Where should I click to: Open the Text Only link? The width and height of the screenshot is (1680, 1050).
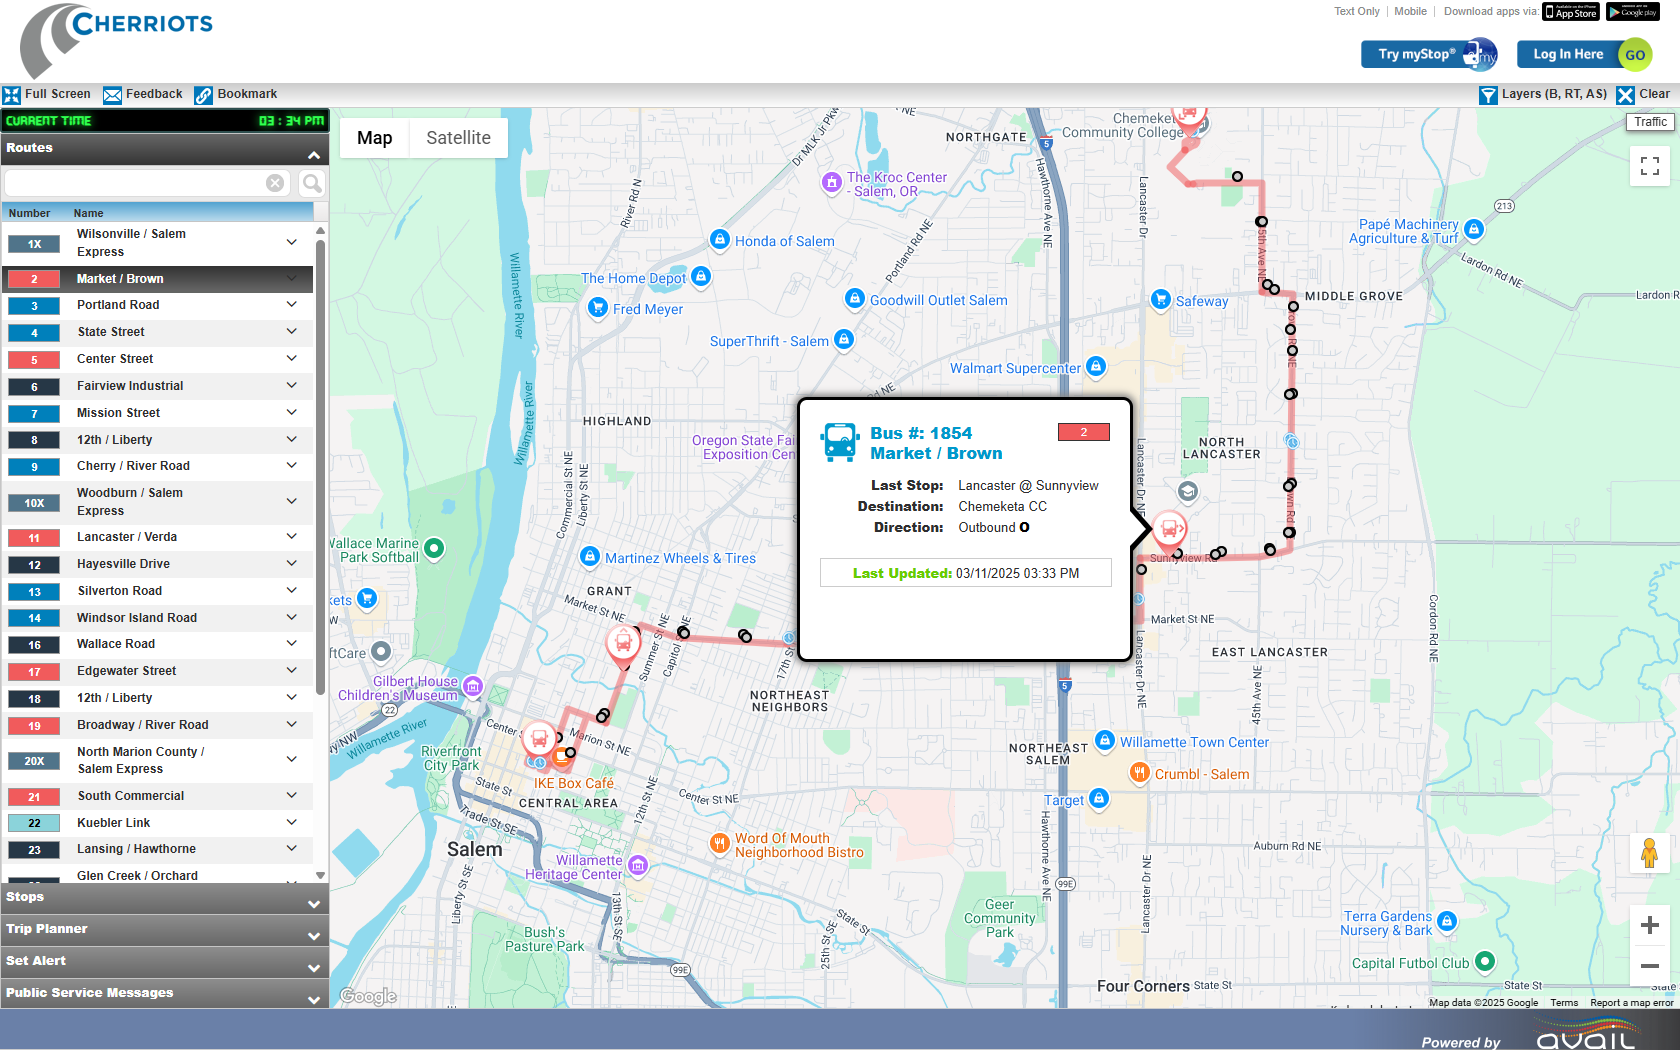point(1356,12)
